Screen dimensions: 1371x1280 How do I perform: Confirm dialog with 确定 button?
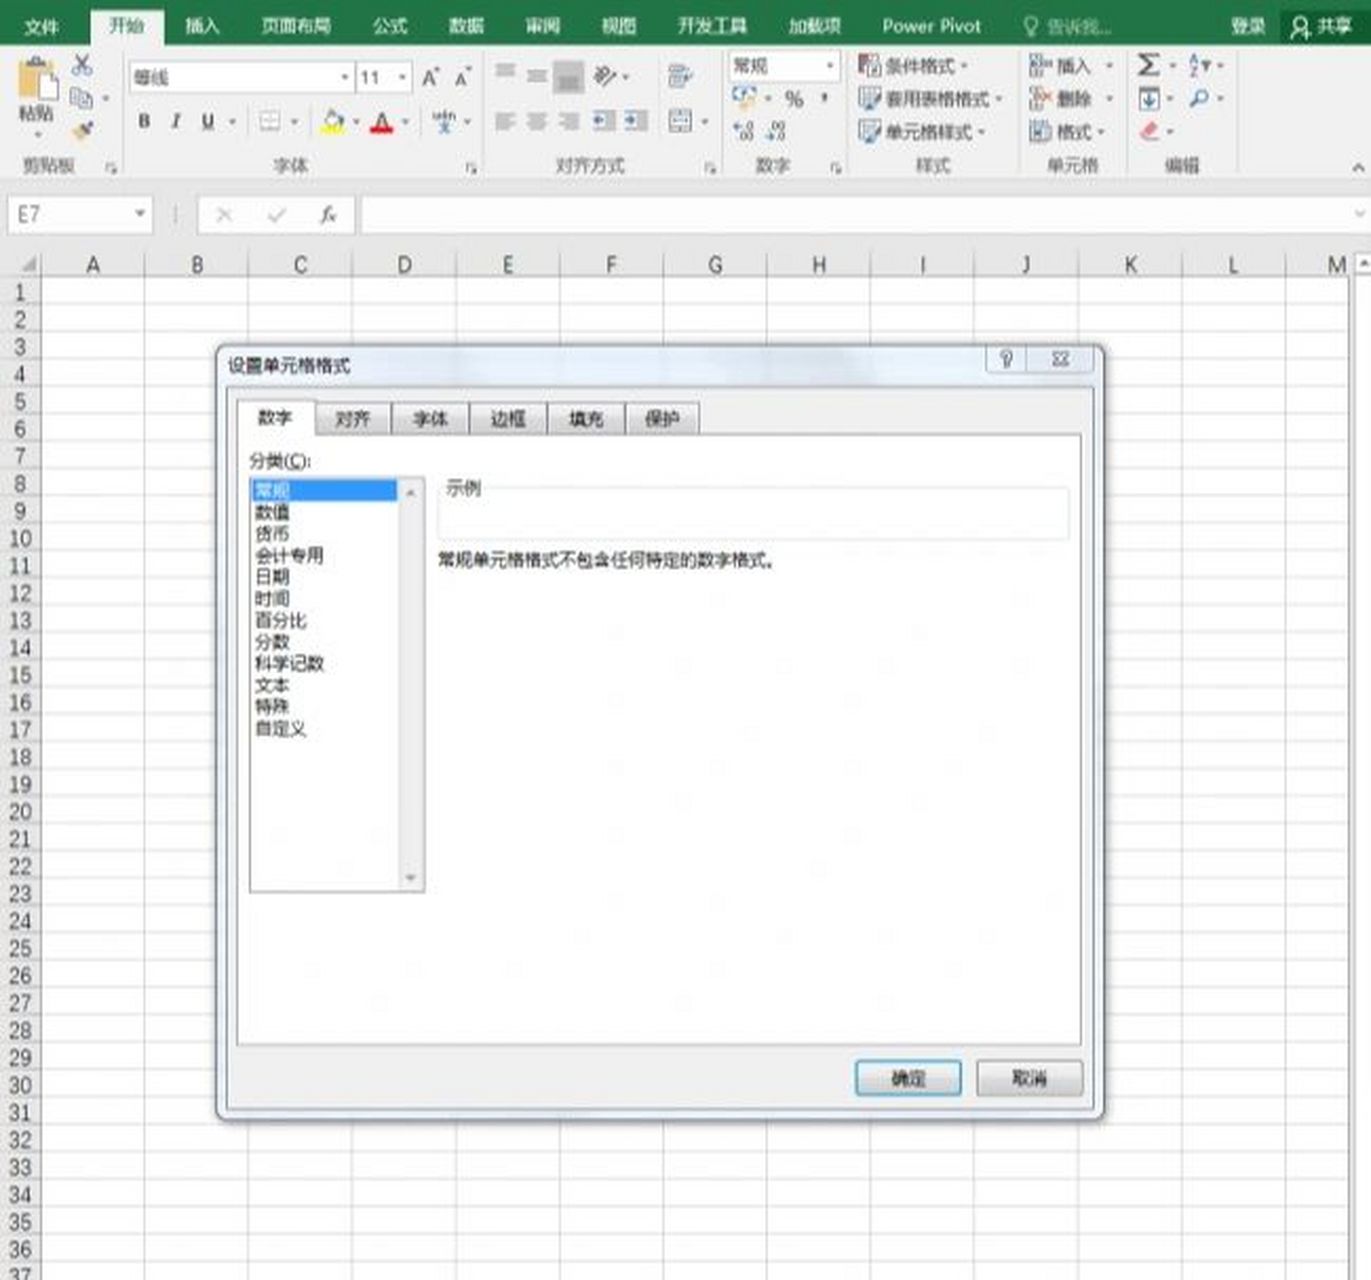click(x=908, y=1078)
